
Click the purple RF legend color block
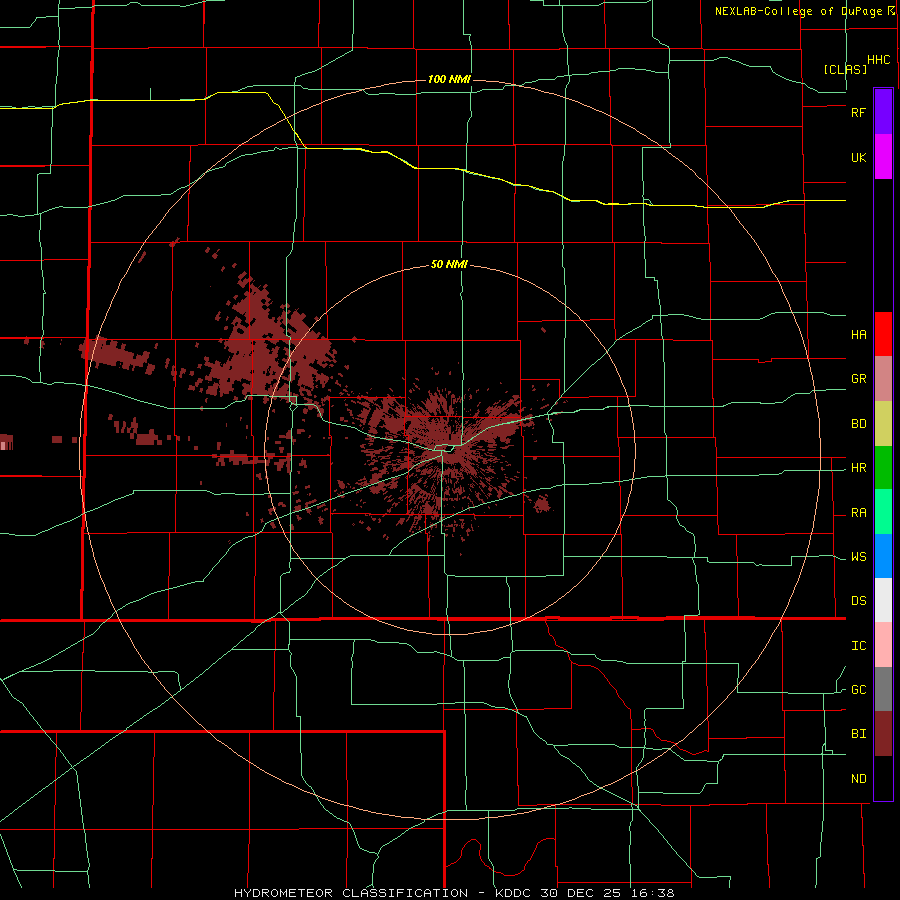[x=883, y=112]
